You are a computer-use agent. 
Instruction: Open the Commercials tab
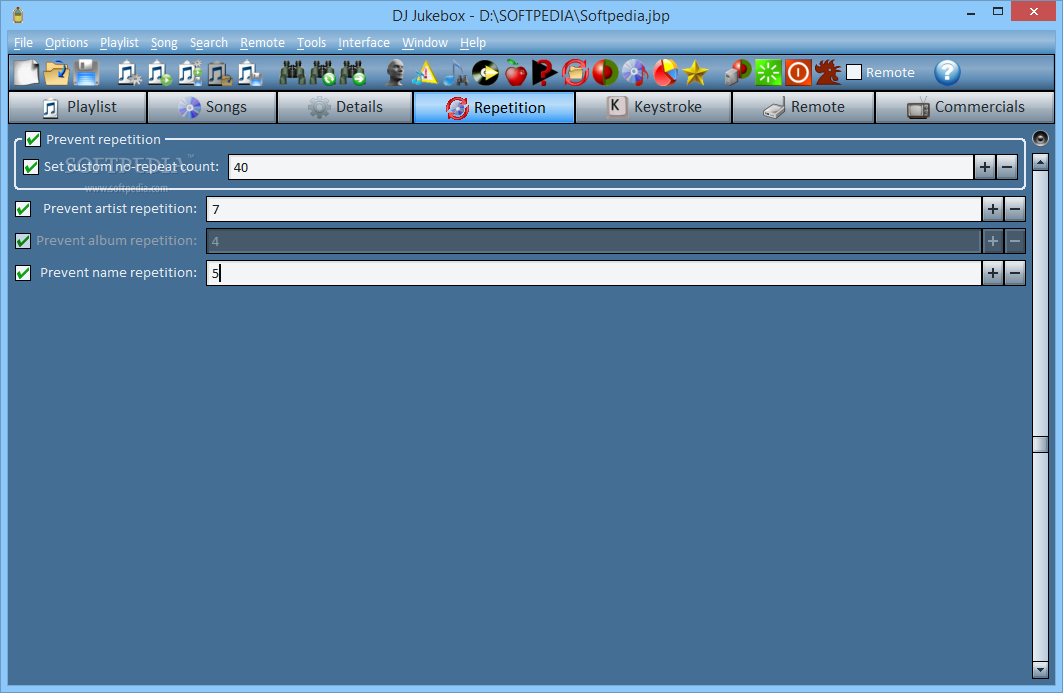[x=965, y=107]
